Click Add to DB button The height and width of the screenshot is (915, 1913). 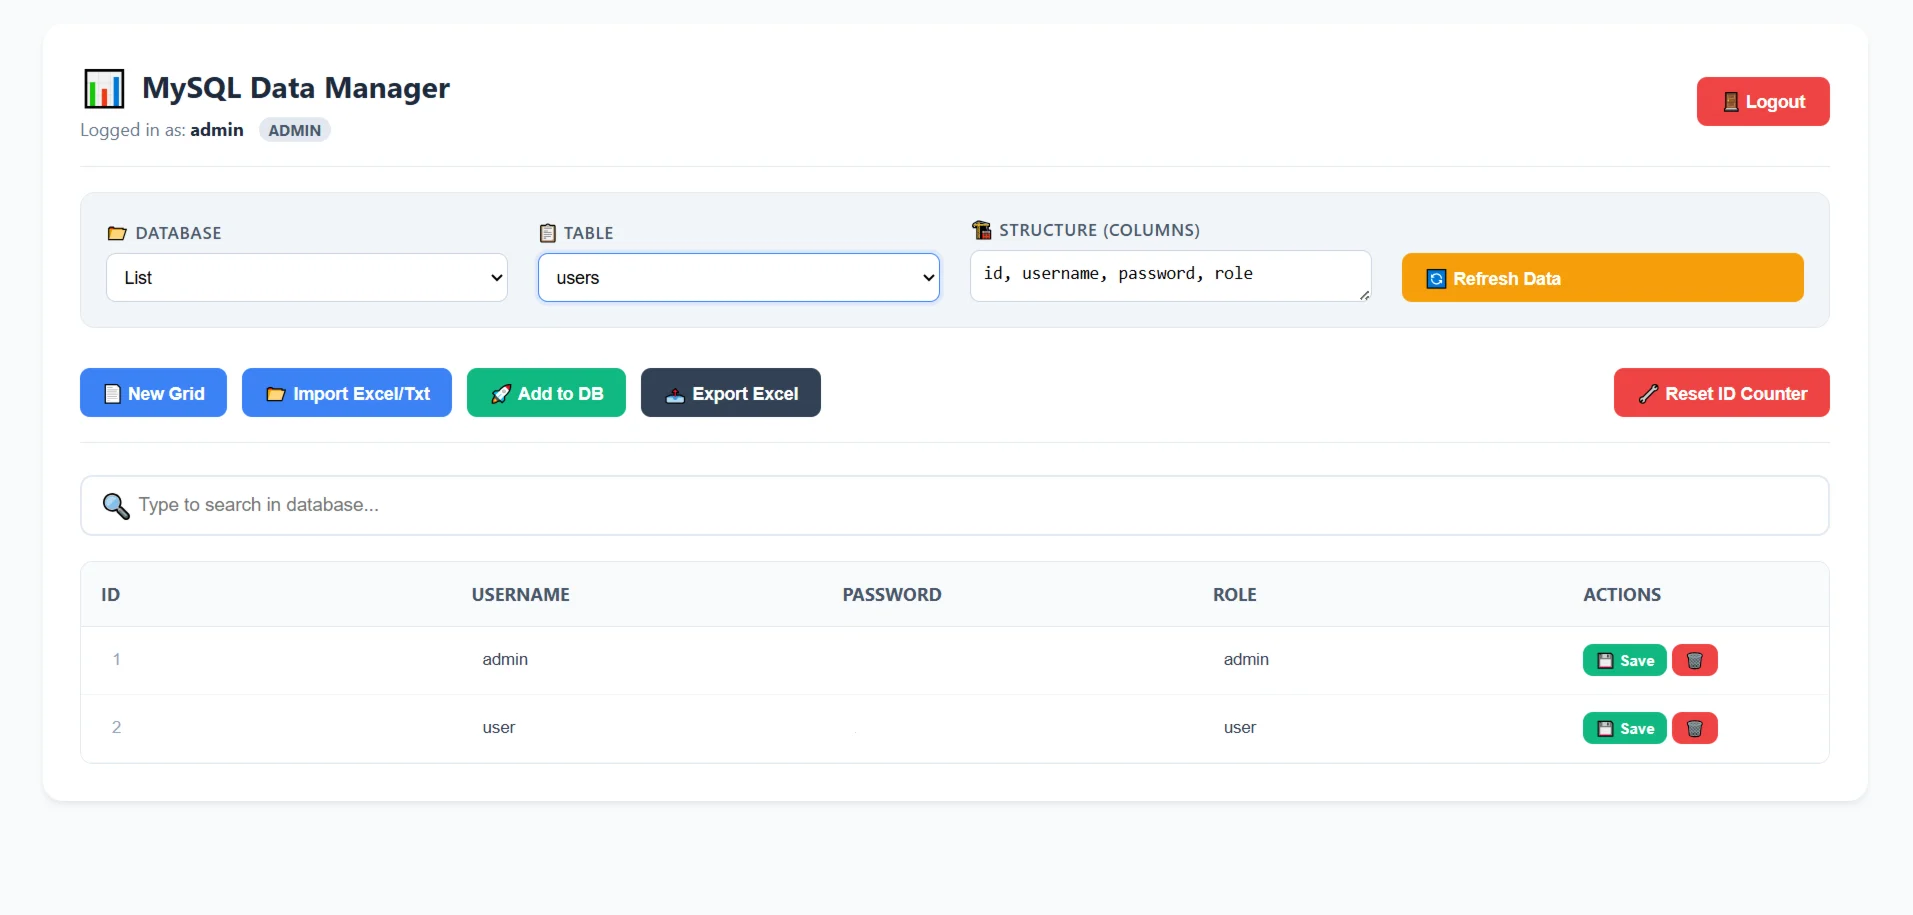pyautogui.click(x=546, y=393)
